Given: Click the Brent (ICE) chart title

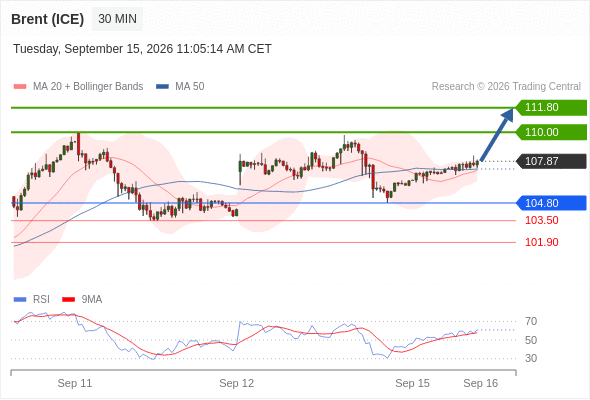Looking at the screenshot, I should (x=47, y=19).
